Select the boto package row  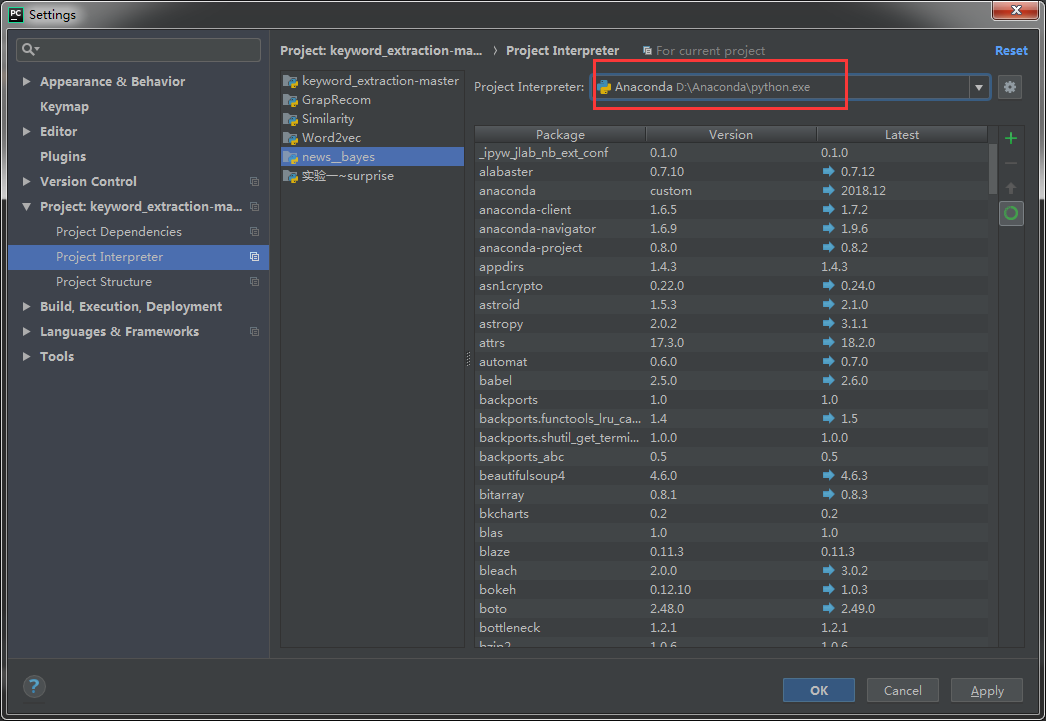pyautogui.click(x=732, y=609)
